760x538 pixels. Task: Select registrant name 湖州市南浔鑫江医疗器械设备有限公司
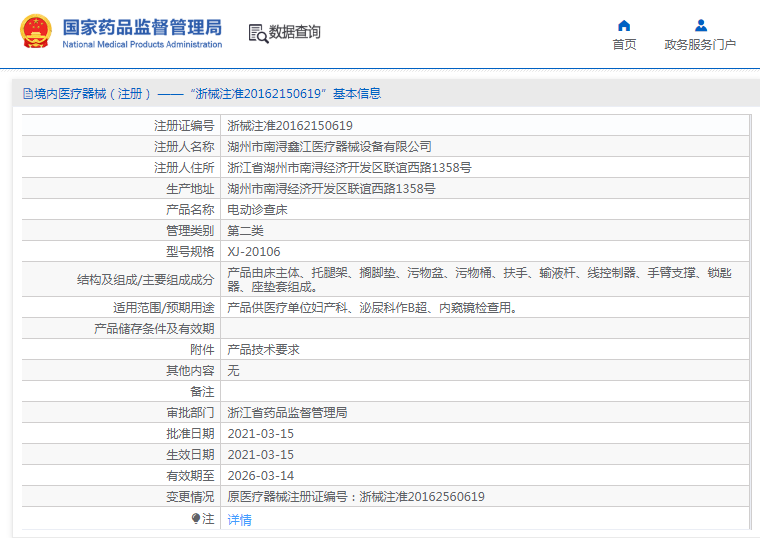tap(329, 146)
